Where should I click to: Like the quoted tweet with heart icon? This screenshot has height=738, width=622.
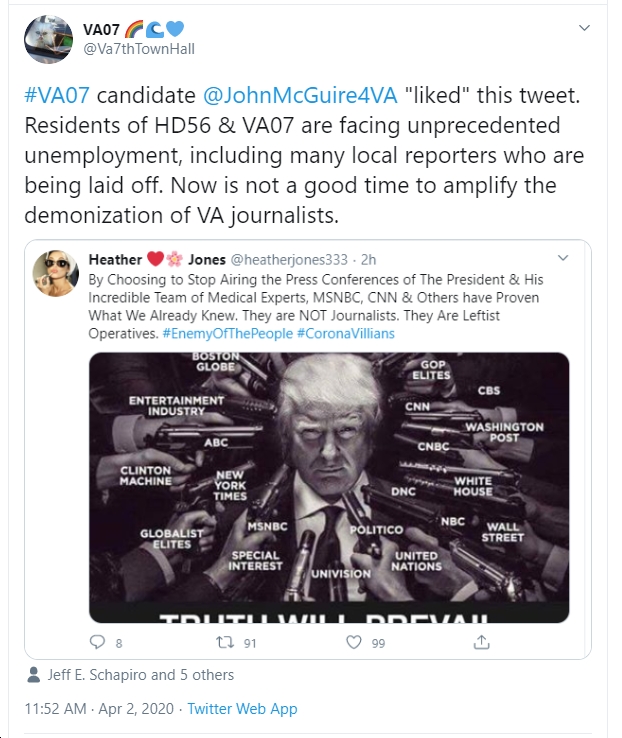[354, 642]
